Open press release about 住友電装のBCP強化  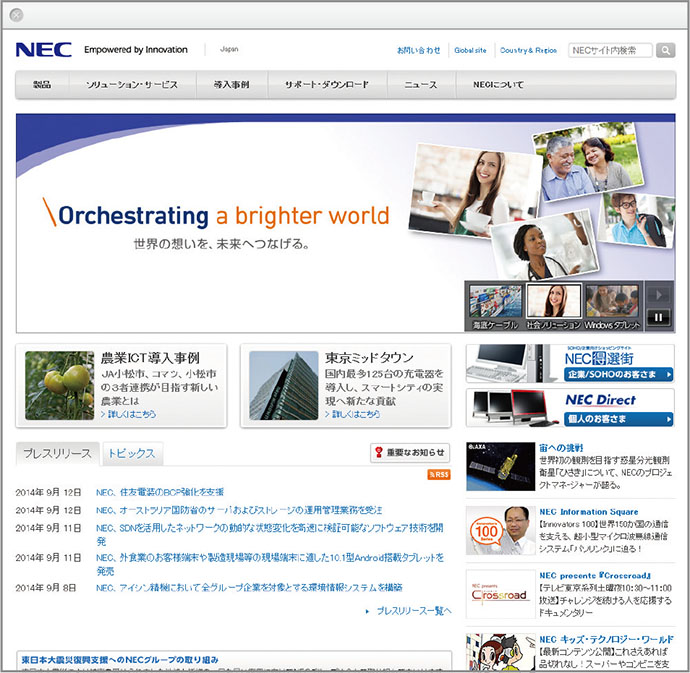click(x=160, y=492)
